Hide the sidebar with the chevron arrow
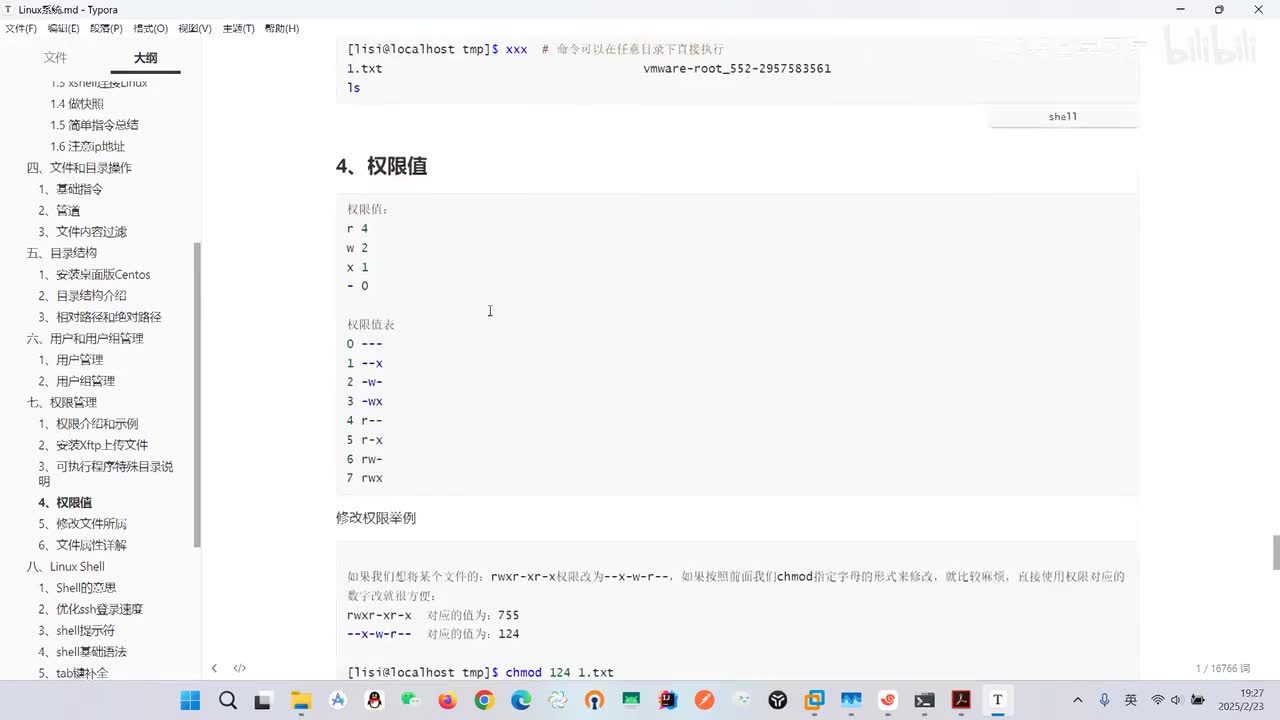Screen dimensions: 1280x720 click(214, 668)
